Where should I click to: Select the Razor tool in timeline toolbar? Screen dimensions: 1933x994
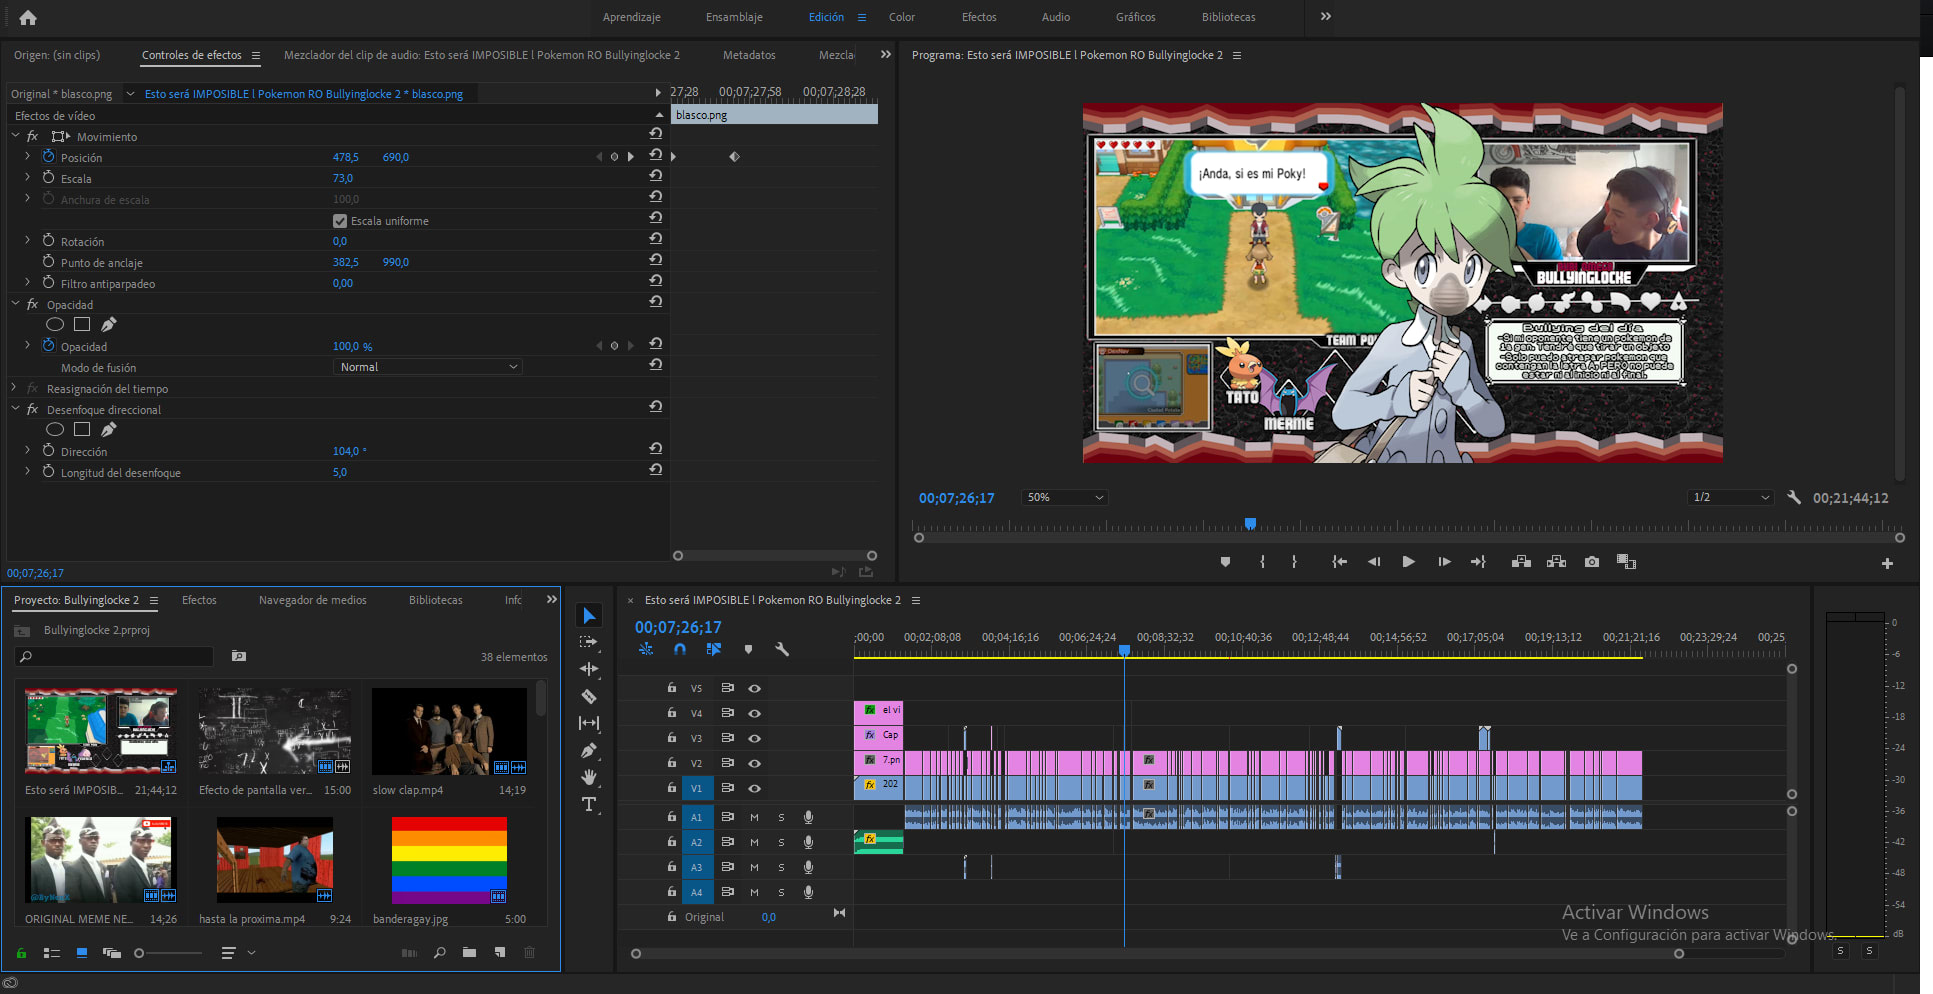pos(589,696)
